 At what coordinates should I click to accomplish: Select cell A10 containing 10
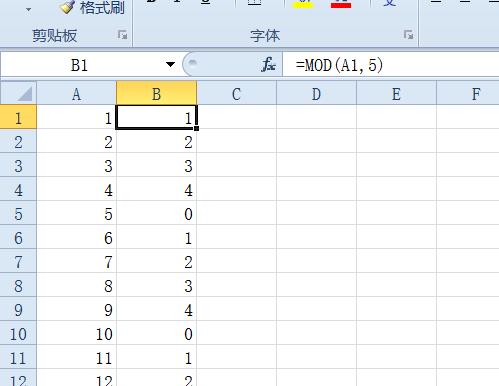click(76, 333)
